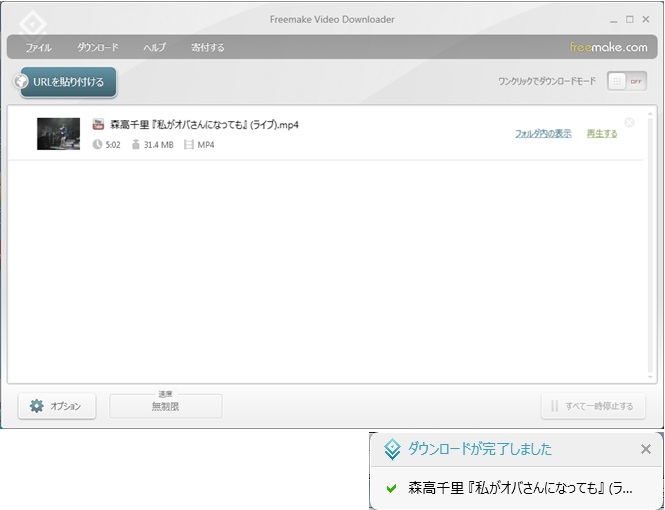The width and height of the screenshot is (665, 510).
Task: Visit the freemake.com link
Action: (608, 47)
